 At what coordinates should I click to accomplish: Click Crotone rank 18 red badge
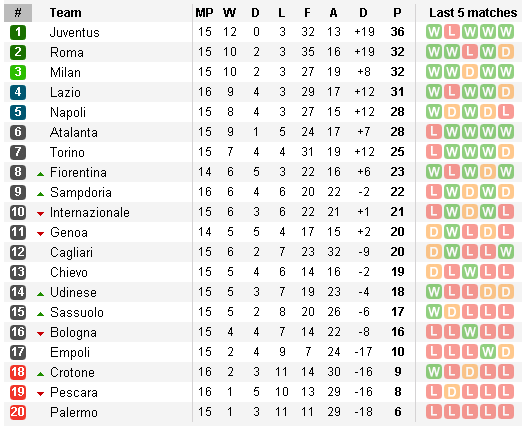18,372
